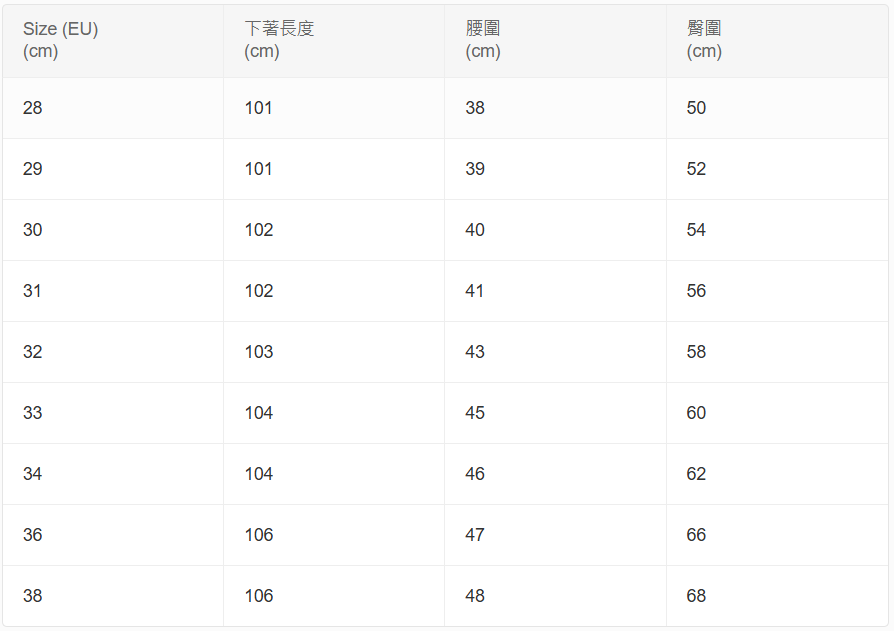Click the Size (EU) column header

(x=60, y=40)
